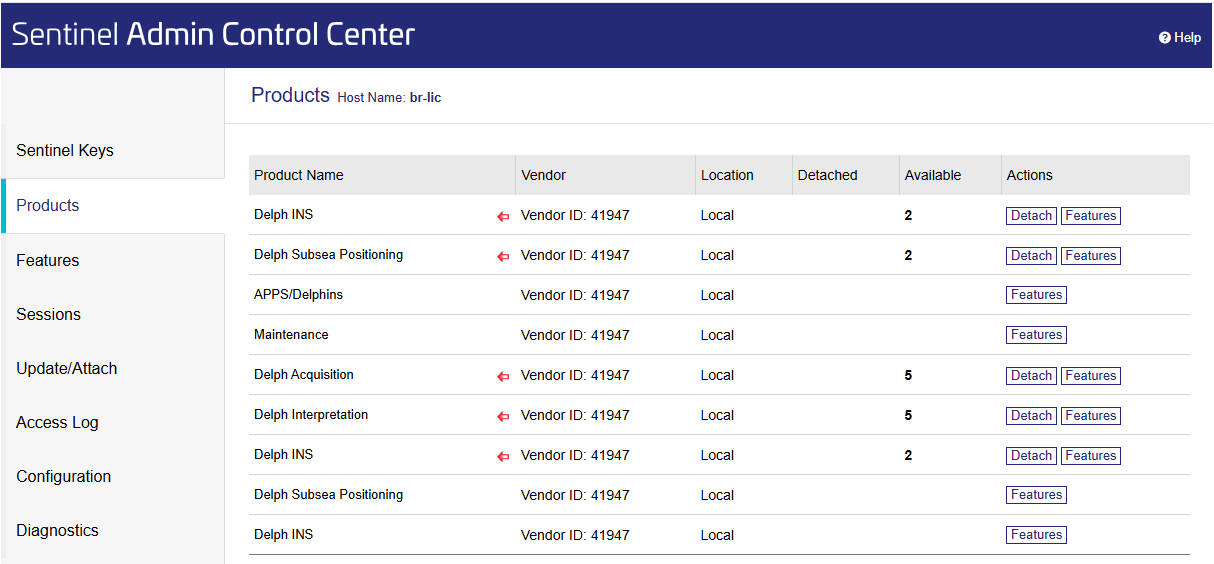
Task: Open Features for Delph Acquisition
Action: 1090,376
